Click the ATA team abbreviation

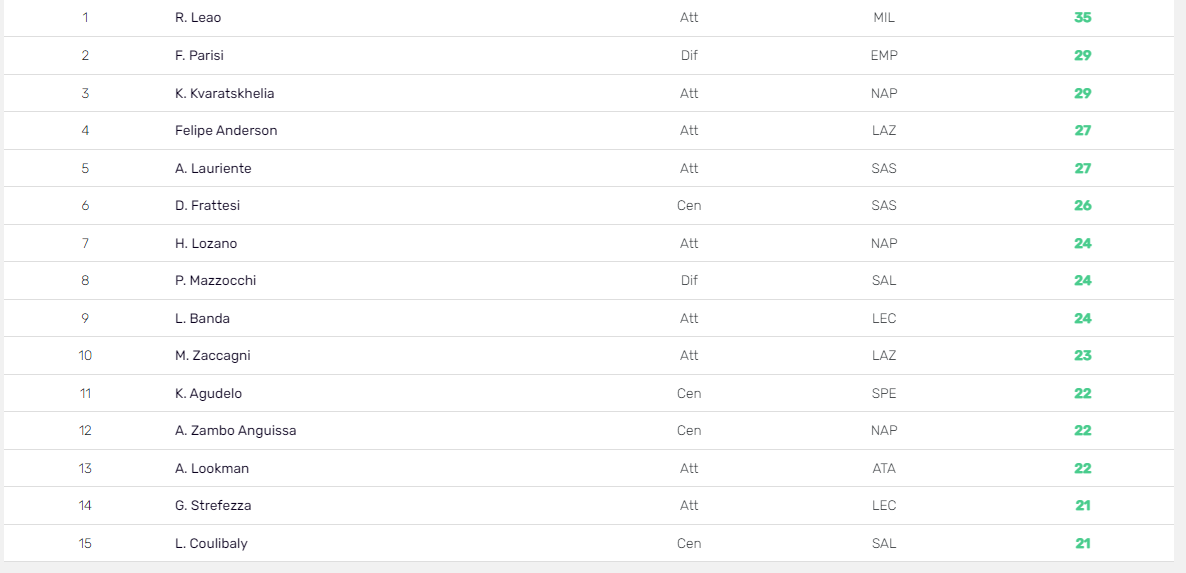(883, 468)
